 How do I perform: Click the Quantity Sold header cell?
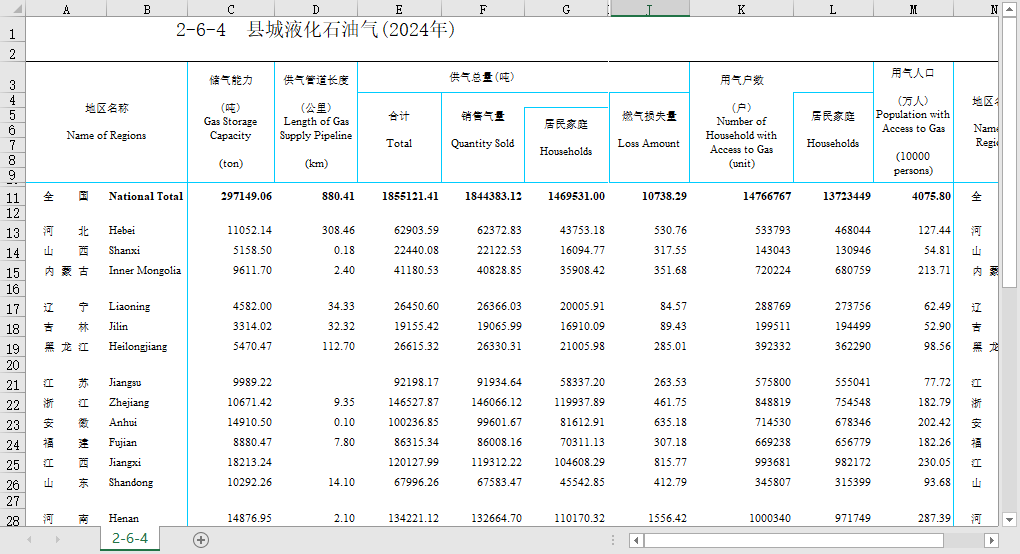(x=483, y=137)
